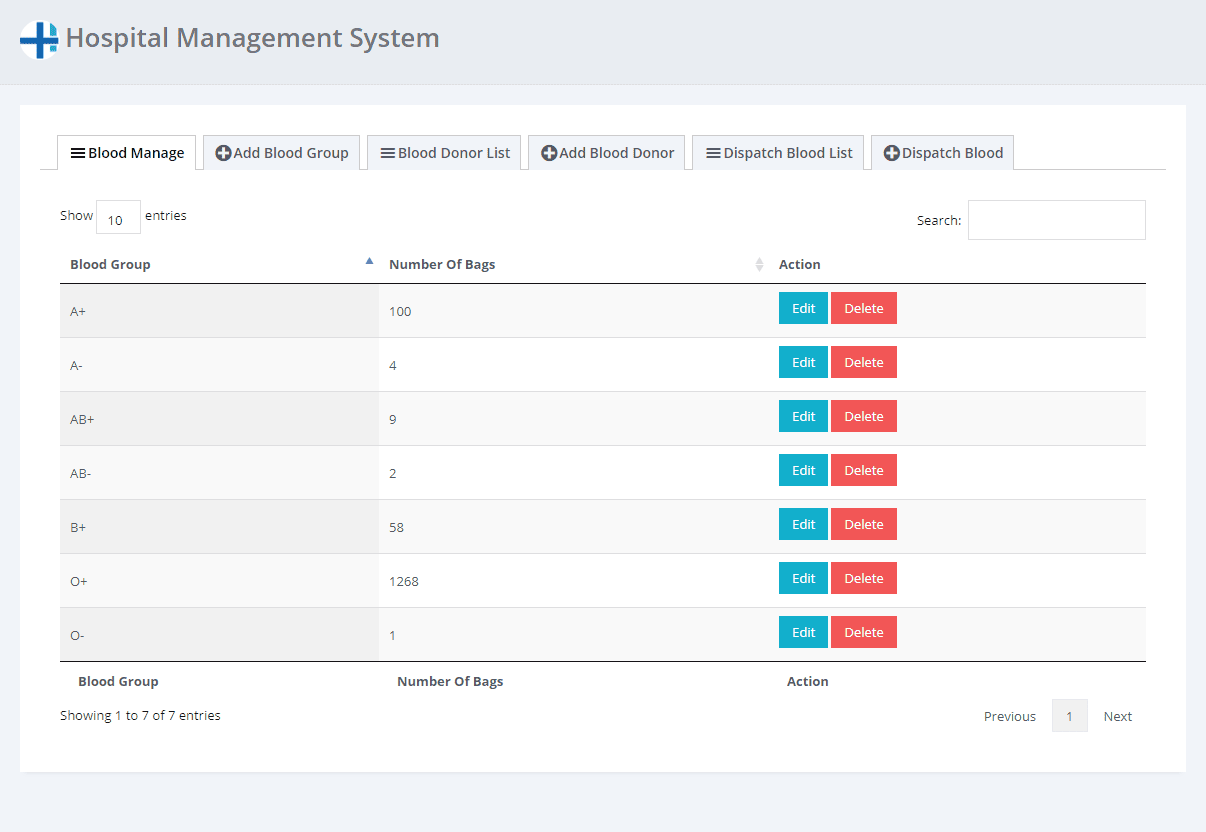The height and width of the screenshot is (832, 1206).
Task: Click the plus icon on Dispatch Blood tab
Action: 891,153
